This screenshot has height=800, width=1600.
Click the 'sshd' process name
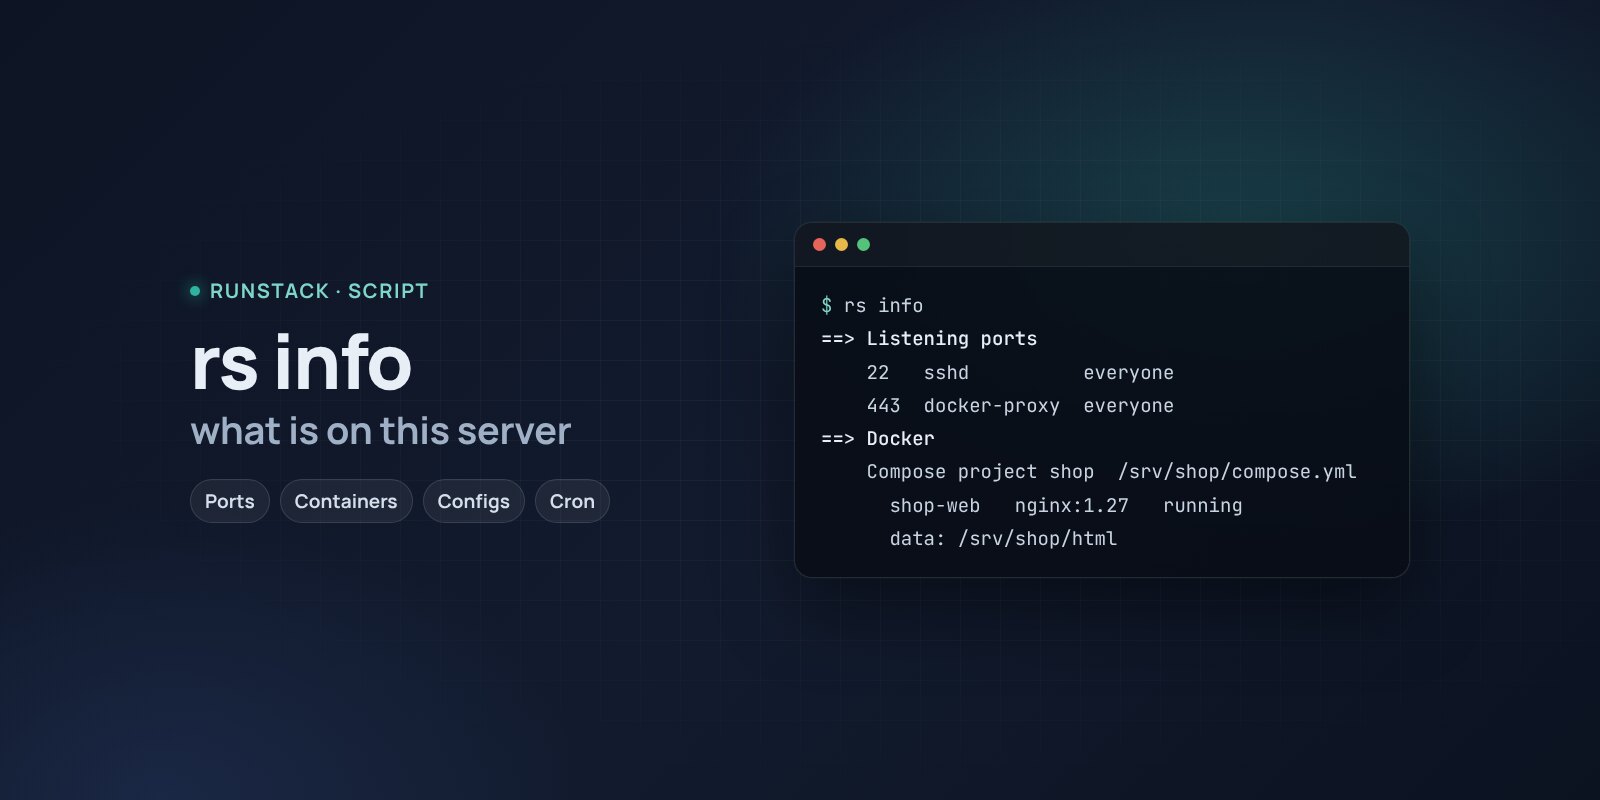(946, 372)
